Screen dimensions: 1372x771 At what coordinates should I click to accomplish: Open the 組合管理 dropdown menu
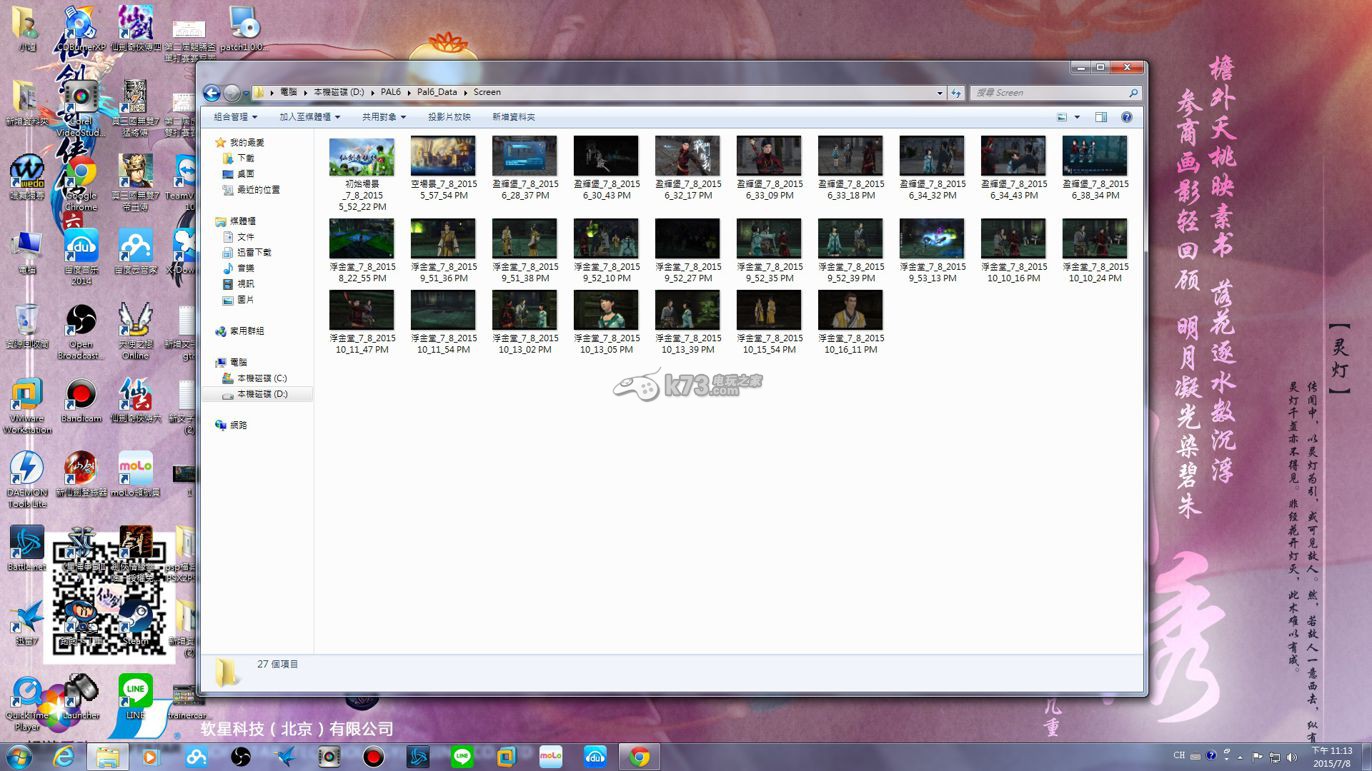click(x=235, y=117)
